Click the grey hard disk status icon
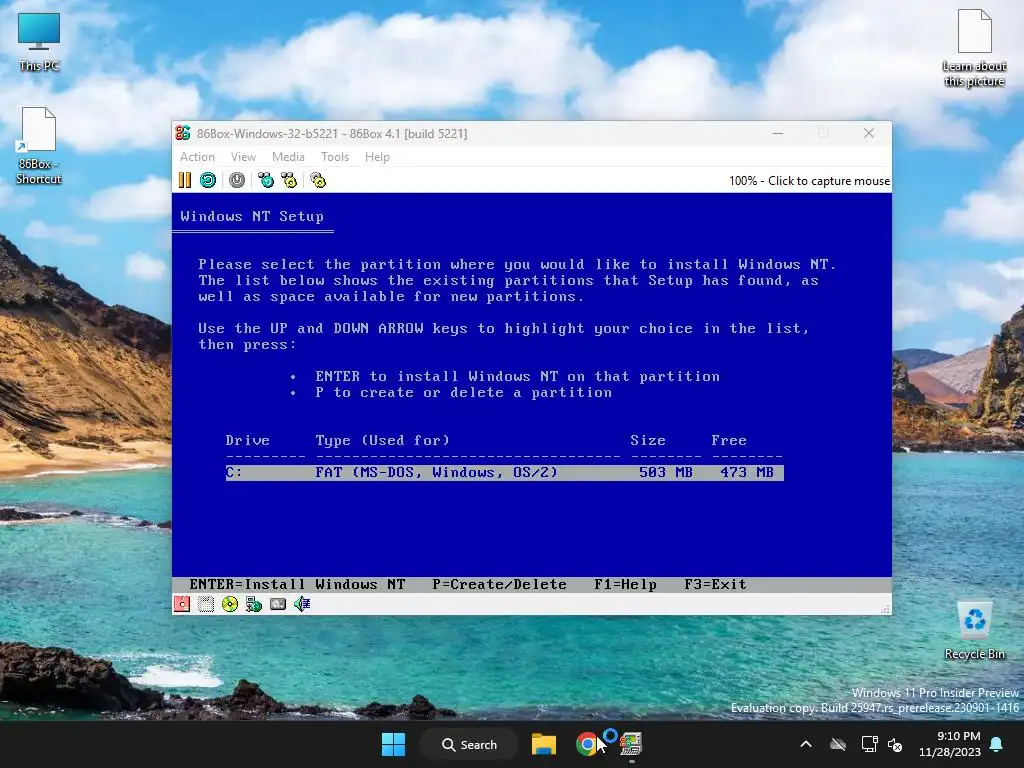This screenshot has width=1024, height=768. (x=278, y=604)
